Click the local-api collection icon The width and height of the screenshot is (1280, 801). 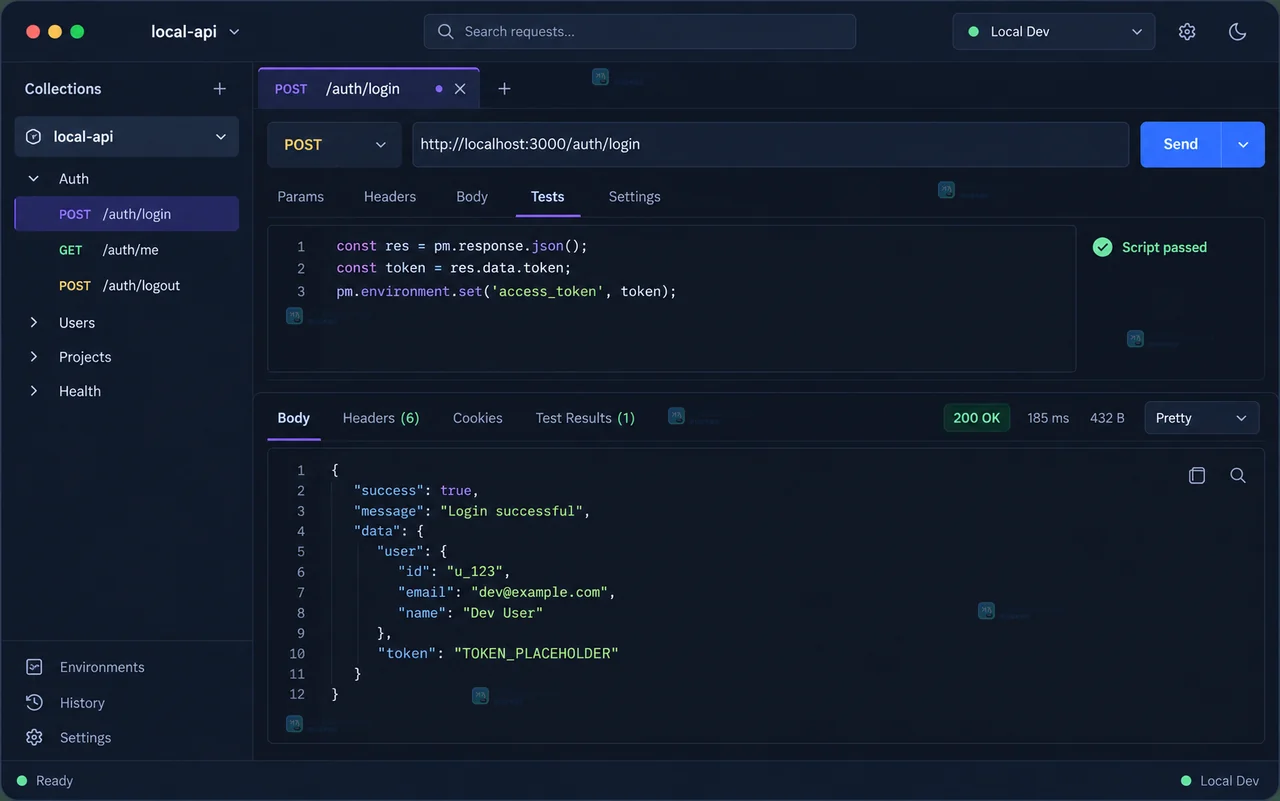33,137
